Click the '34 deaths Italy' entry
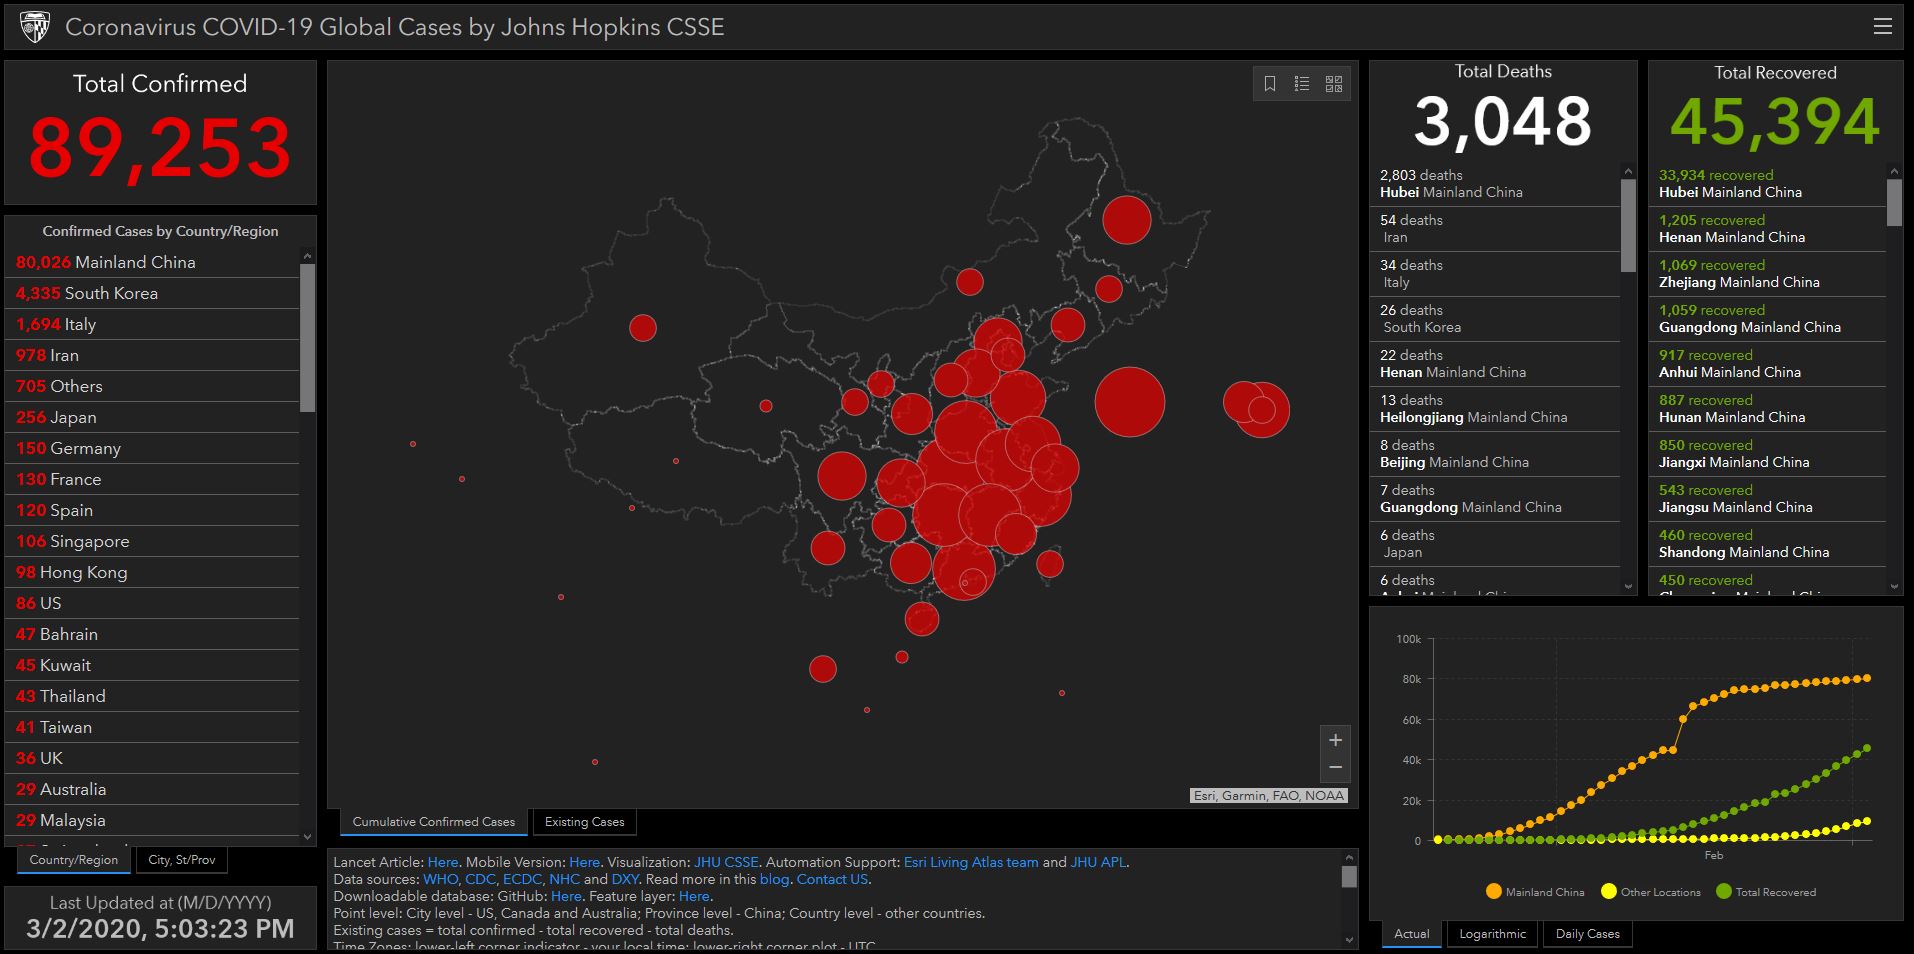This screenshot has width=1914, height=954. click(1495, 274)
